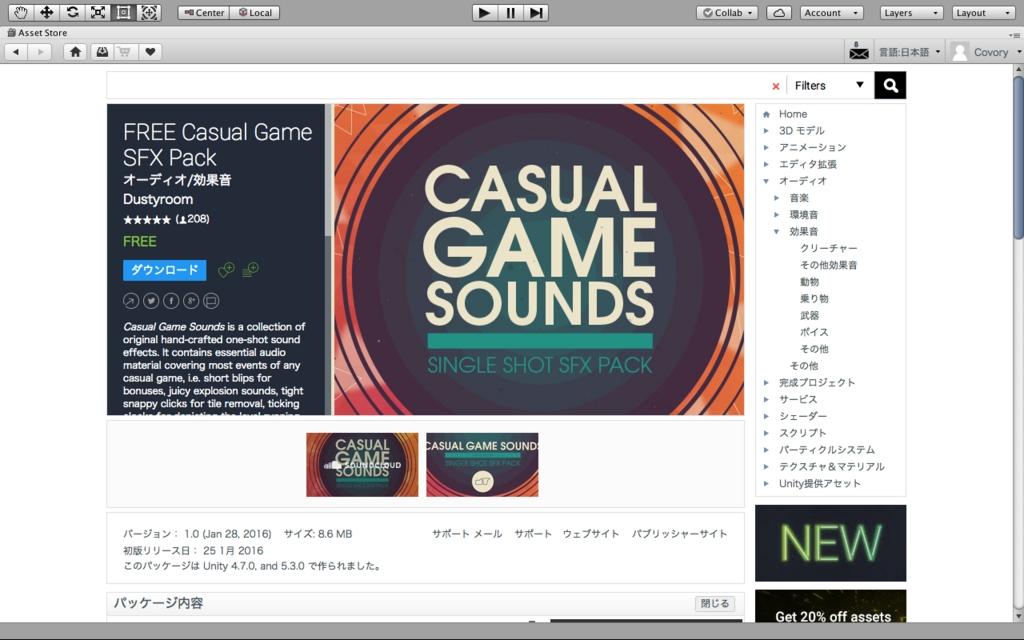Share asset on Twitter
1024x640 pixels.
click(x=151, y=300)
